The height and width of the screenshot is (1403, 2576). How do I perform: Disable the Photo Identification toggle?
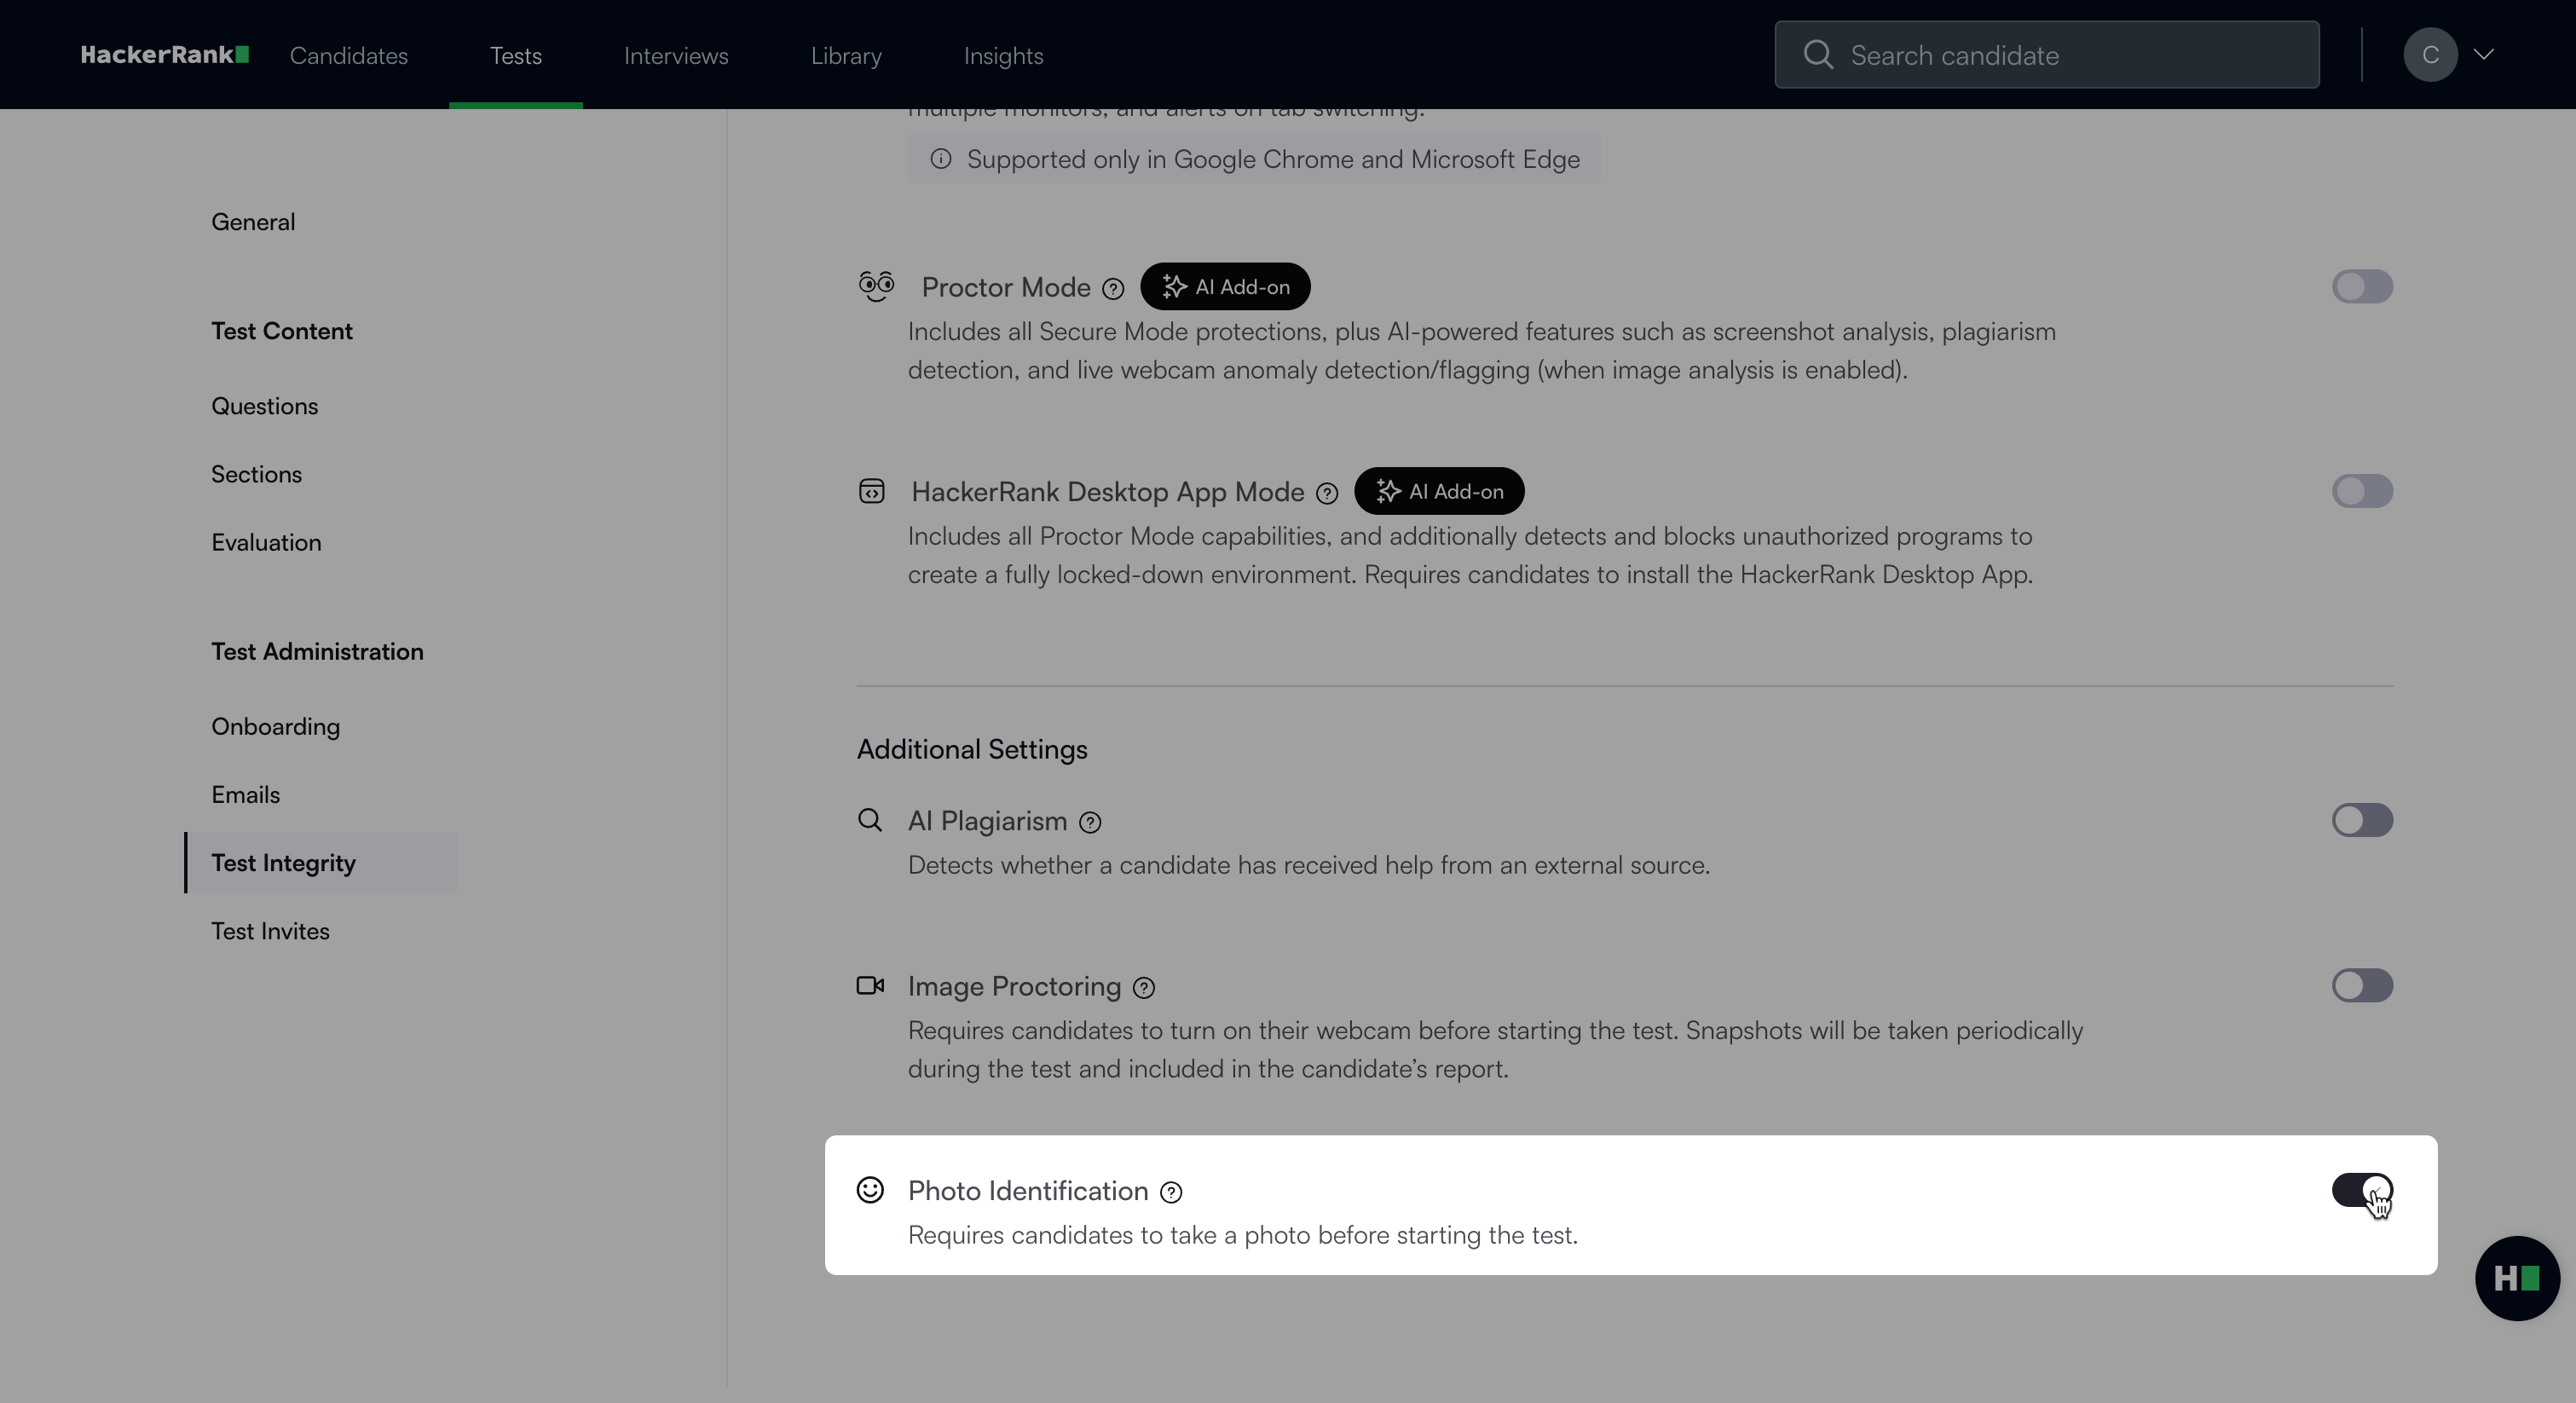pyautogui.click(x=2362, y=1190)
